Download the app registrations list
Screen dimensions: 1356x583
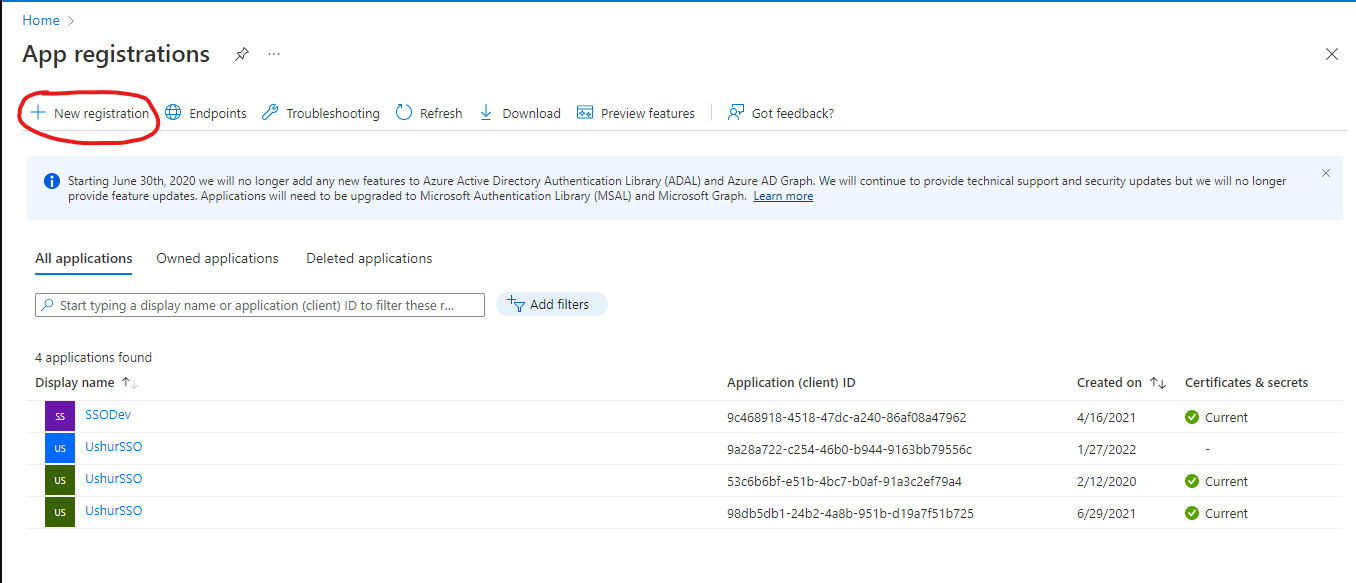point(519,113)
